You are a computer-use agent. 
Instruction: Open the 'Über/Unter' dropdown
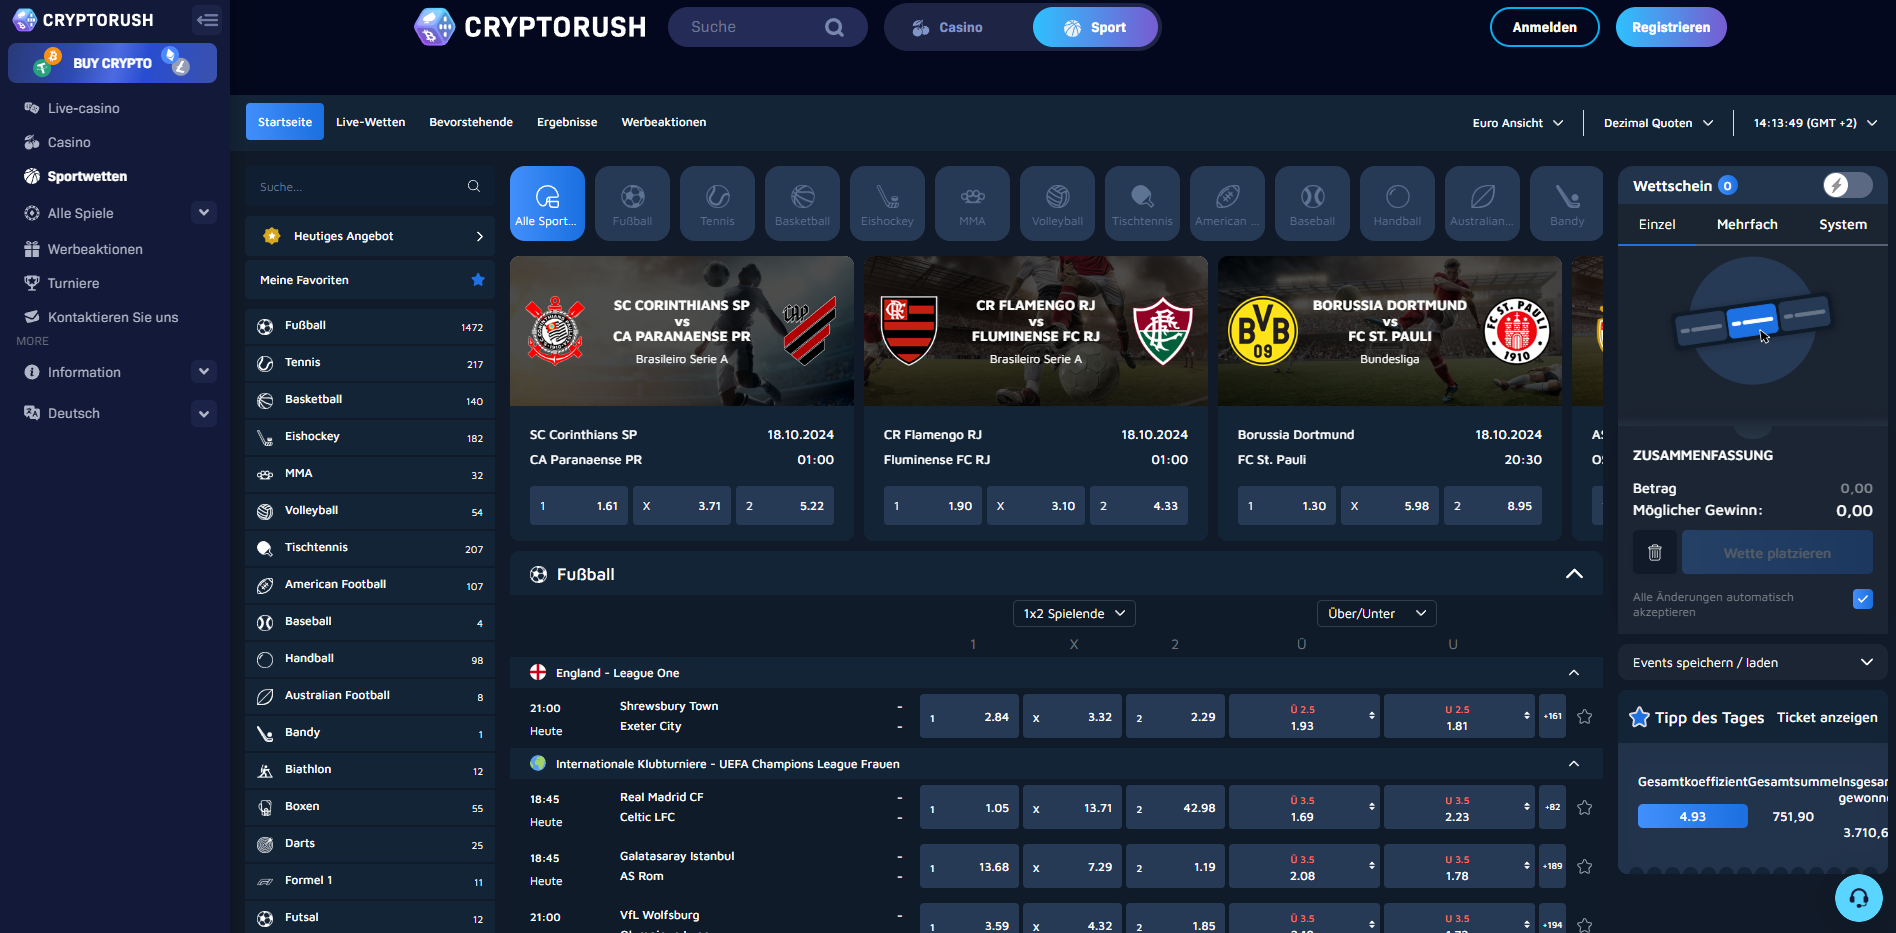[x=1376, y=613]
